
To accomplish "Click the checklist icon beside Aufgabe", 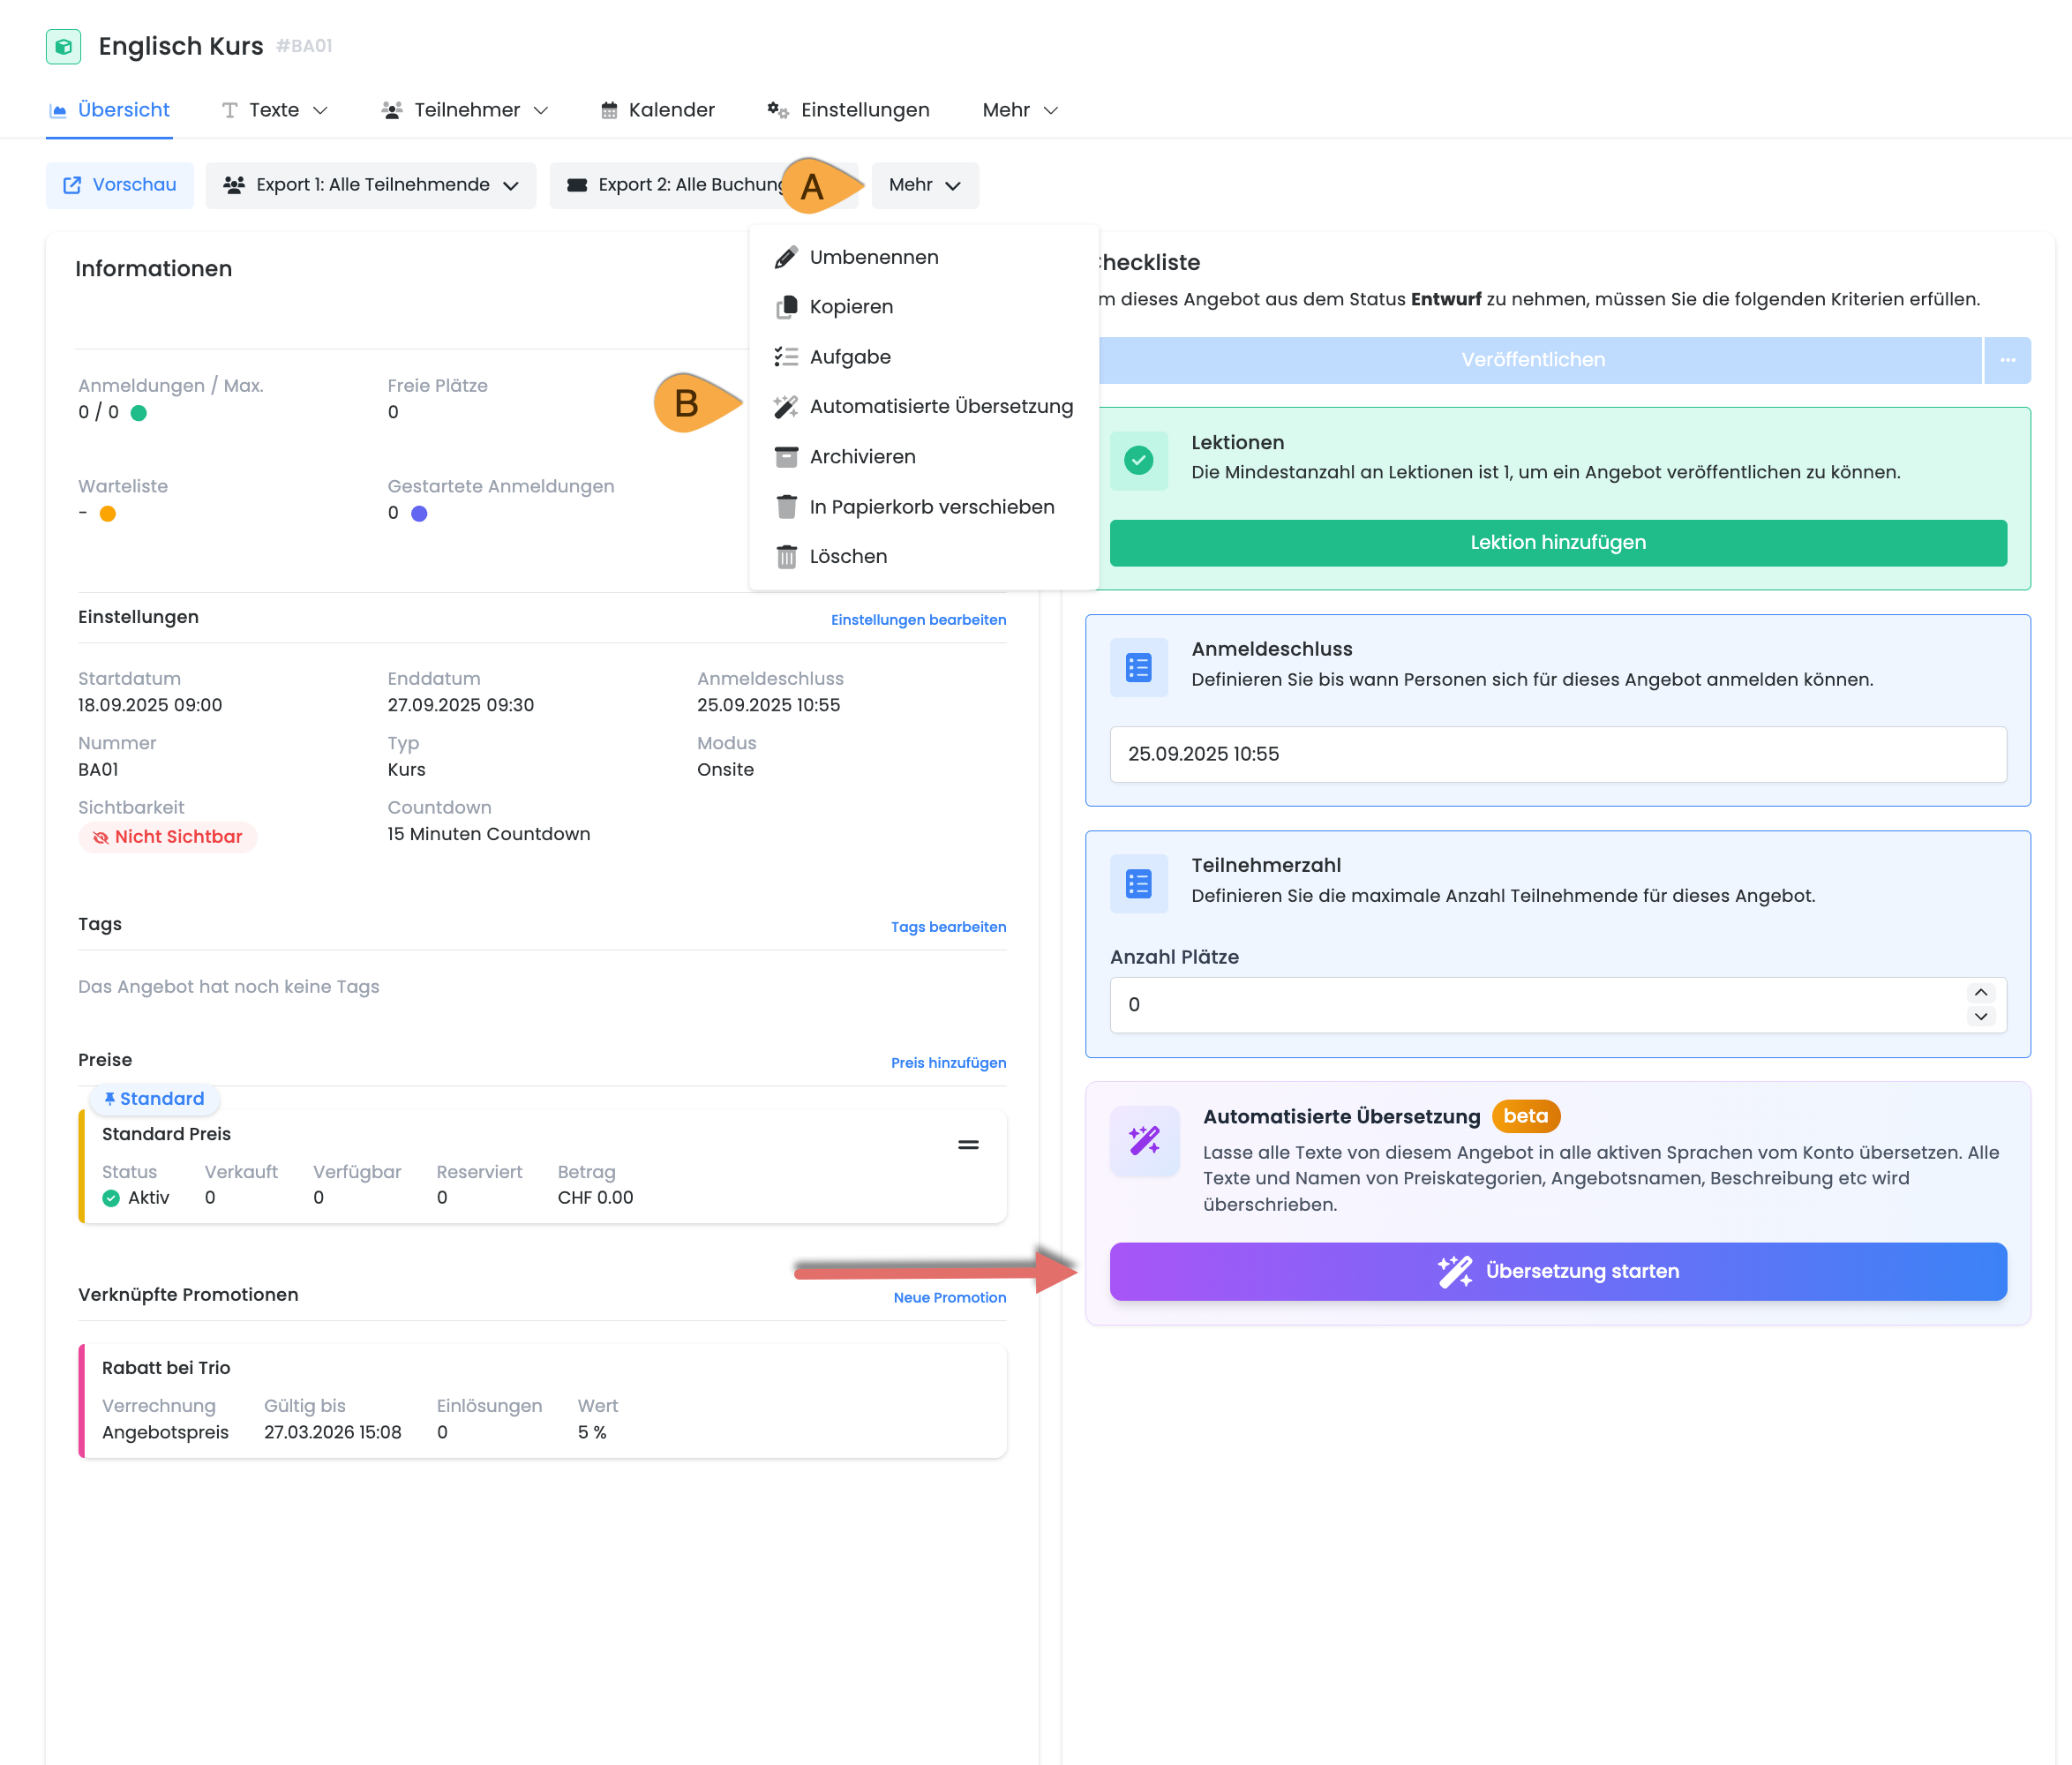I will point(786,357).
